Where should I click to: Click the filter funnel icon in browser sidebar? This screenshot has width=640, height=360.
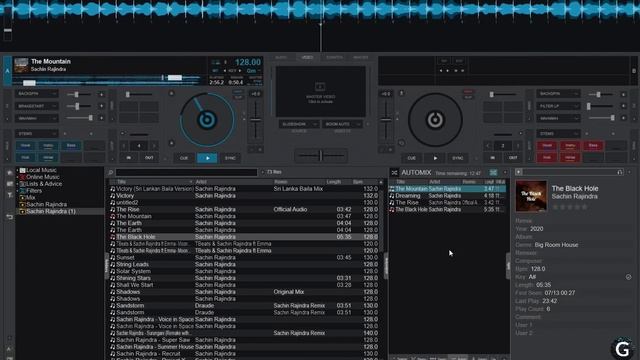coord(9,195)
